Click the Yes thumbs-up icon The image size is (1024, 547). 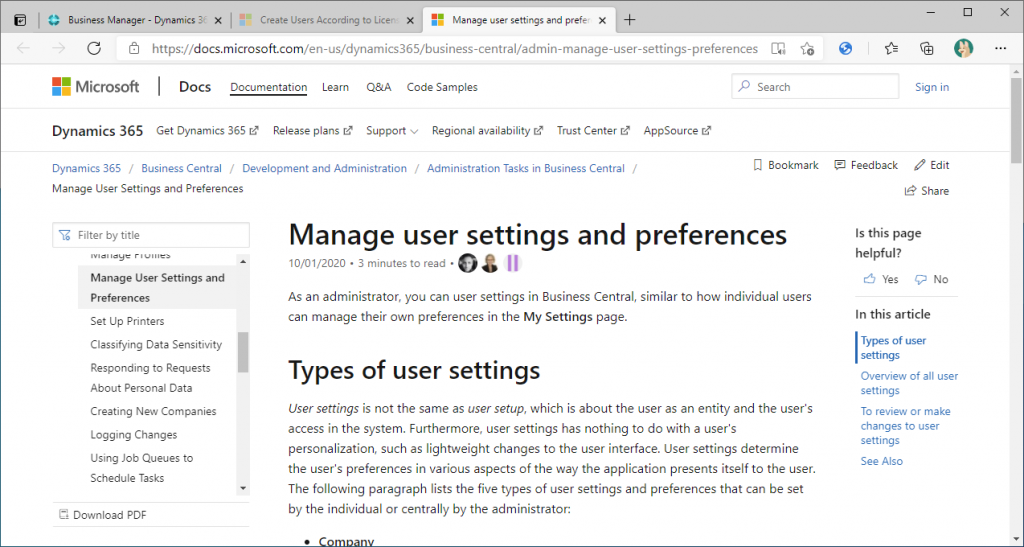coord(869,279)
